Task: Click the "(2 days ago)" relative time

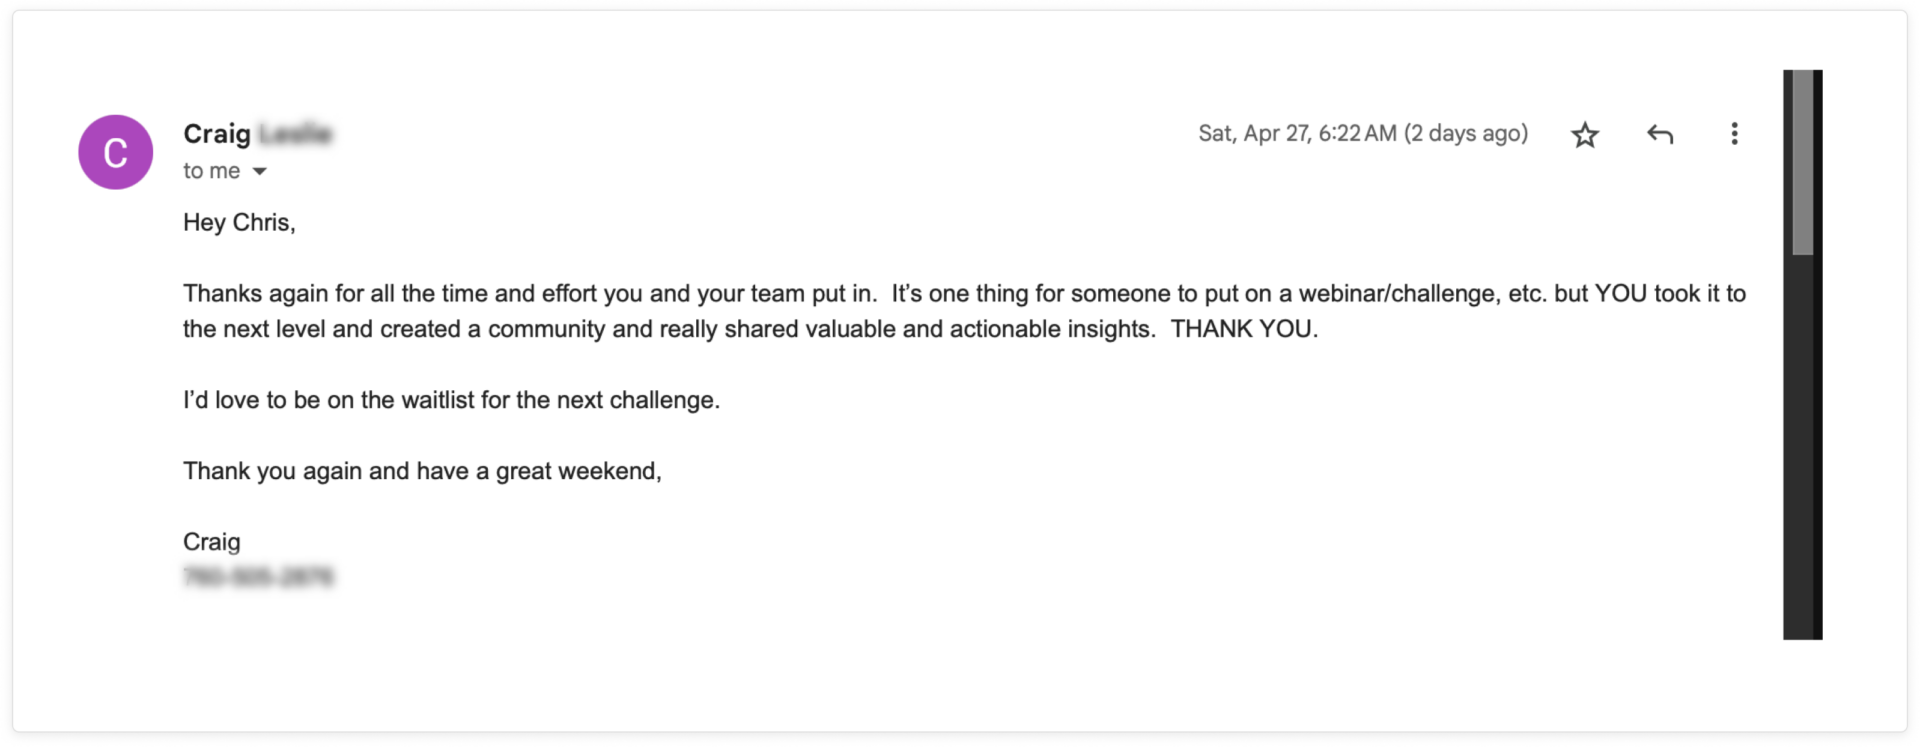Action: point(1466,133)
